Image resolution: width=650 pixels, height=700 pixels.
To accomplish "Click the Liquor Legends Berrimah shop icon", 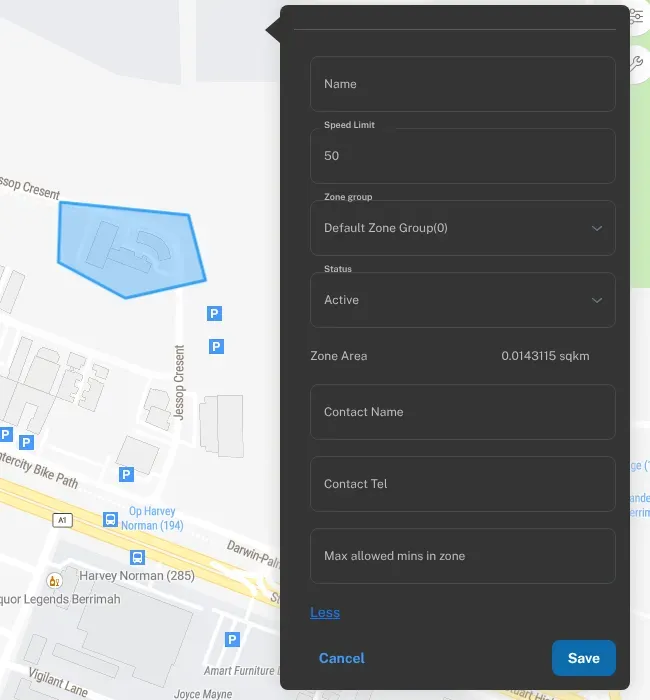I will coord(54,581).
